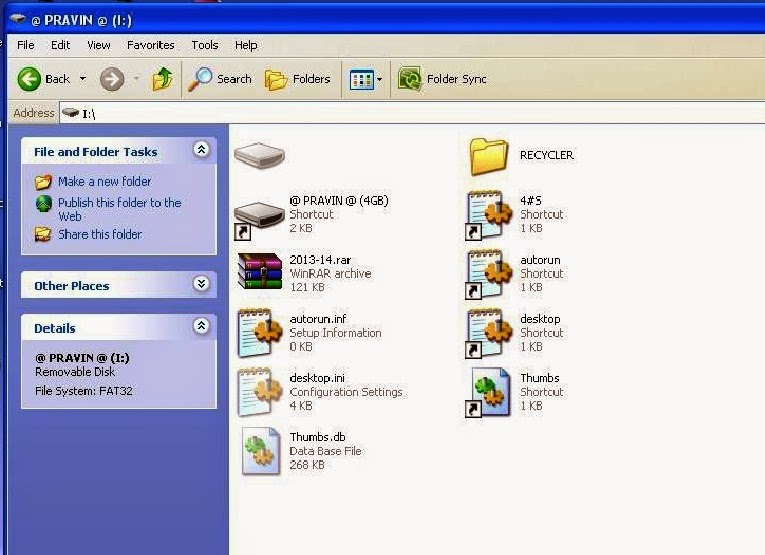Screen dimensions: 765x555
Task: Select the autorun shortcut icon
Action: pos(489,274)
